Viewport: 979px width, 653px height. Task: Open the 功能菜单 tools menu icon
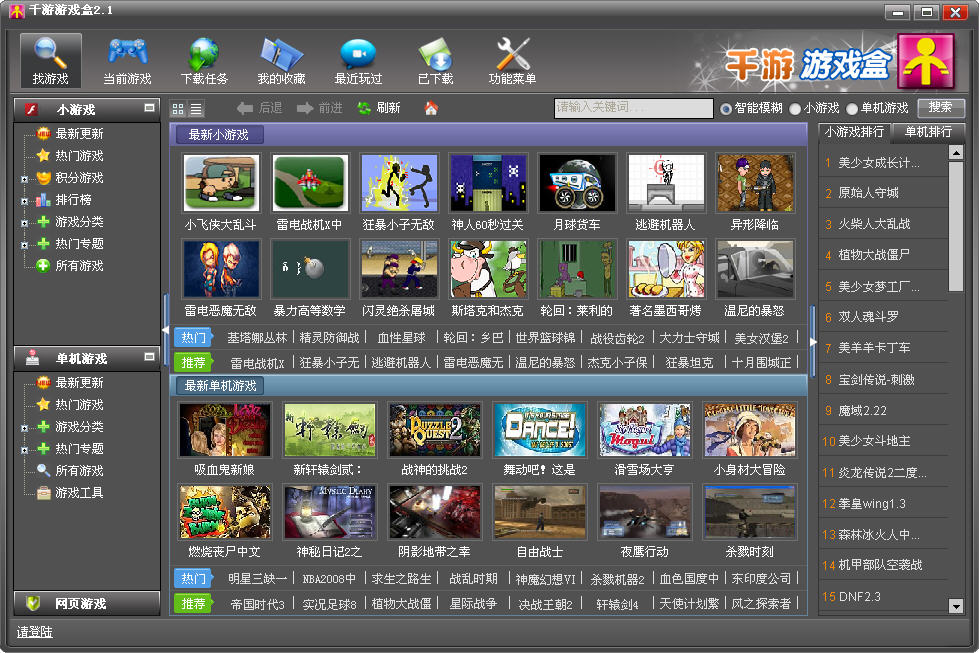[x=512, y=59]
